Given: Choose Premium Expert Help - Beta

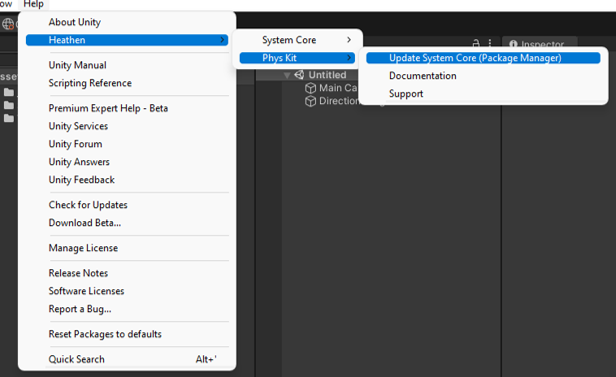Looking at the screenshot, I should pos(108,108).
